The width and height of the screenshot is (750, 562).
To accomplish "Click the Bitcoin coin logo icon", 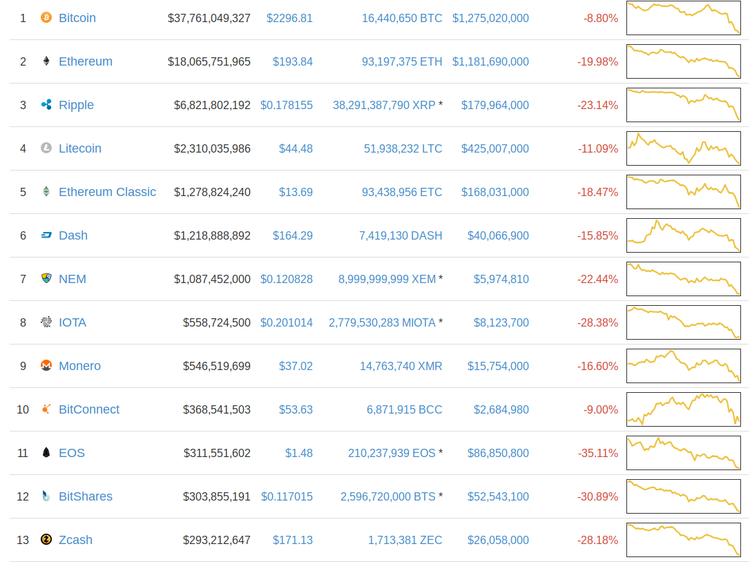I will tap(46, 18).
